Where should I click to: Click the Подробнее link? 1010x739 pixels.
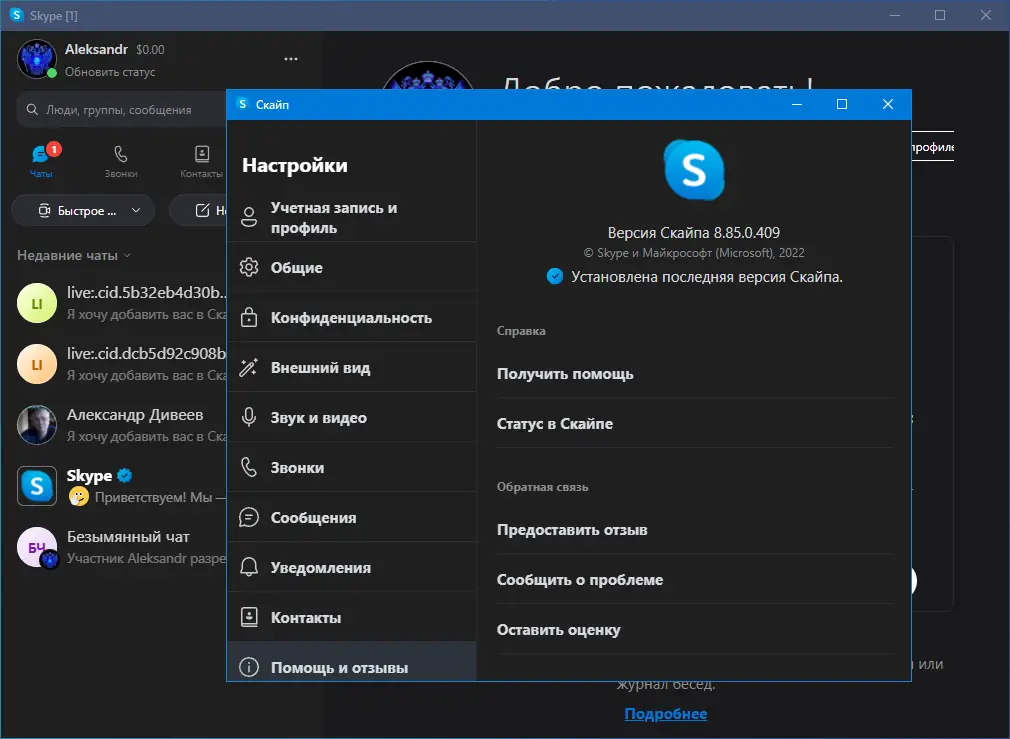click(x=666, y=713)
